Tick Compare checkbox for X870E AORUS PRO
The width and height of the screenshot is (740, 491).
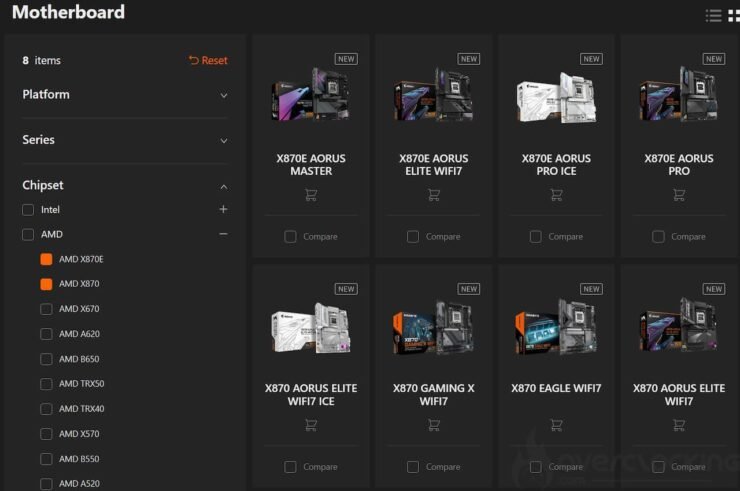(658, 237)
